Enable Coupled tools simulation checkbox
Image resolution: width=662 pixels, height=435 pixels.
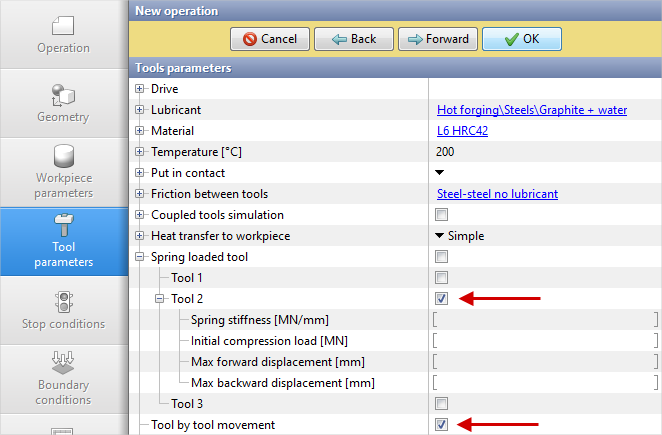coord(441,215)
